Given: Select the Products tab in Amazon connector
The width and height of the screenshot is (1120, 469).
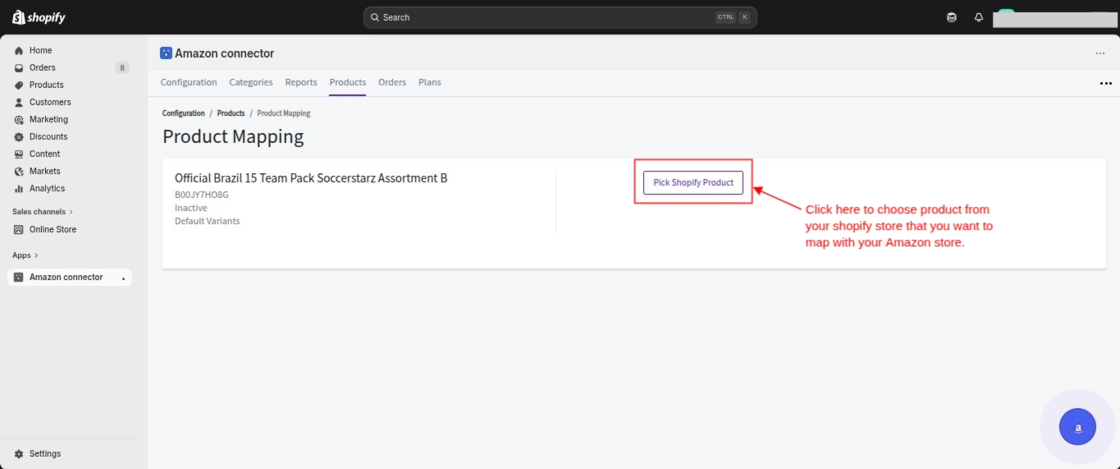Looking at the screenshot, I should pyautogui.click(x=348, y=83).
